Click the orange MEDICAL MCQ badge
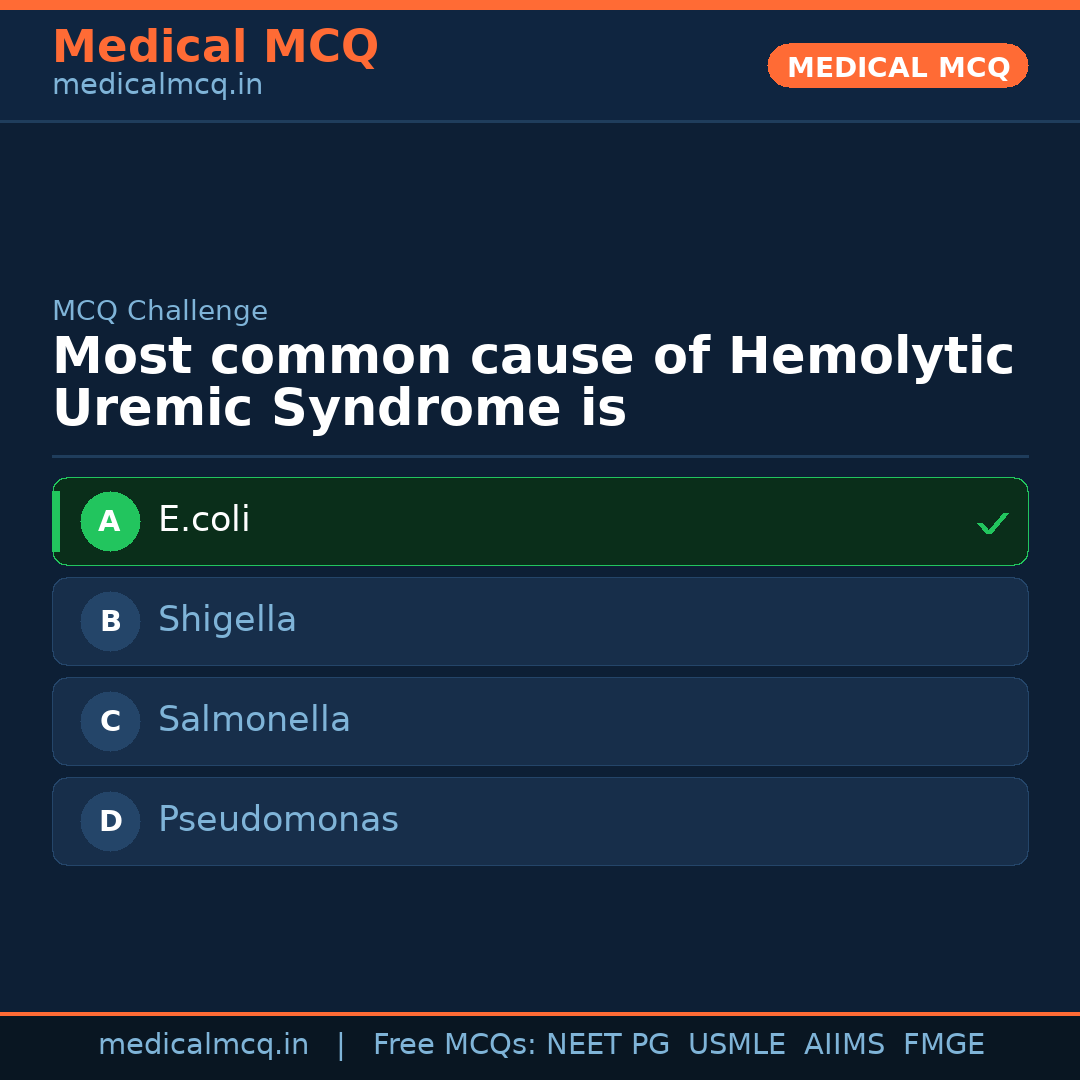This screenshot has width=1080, height=1080. (x=898, y=66)
